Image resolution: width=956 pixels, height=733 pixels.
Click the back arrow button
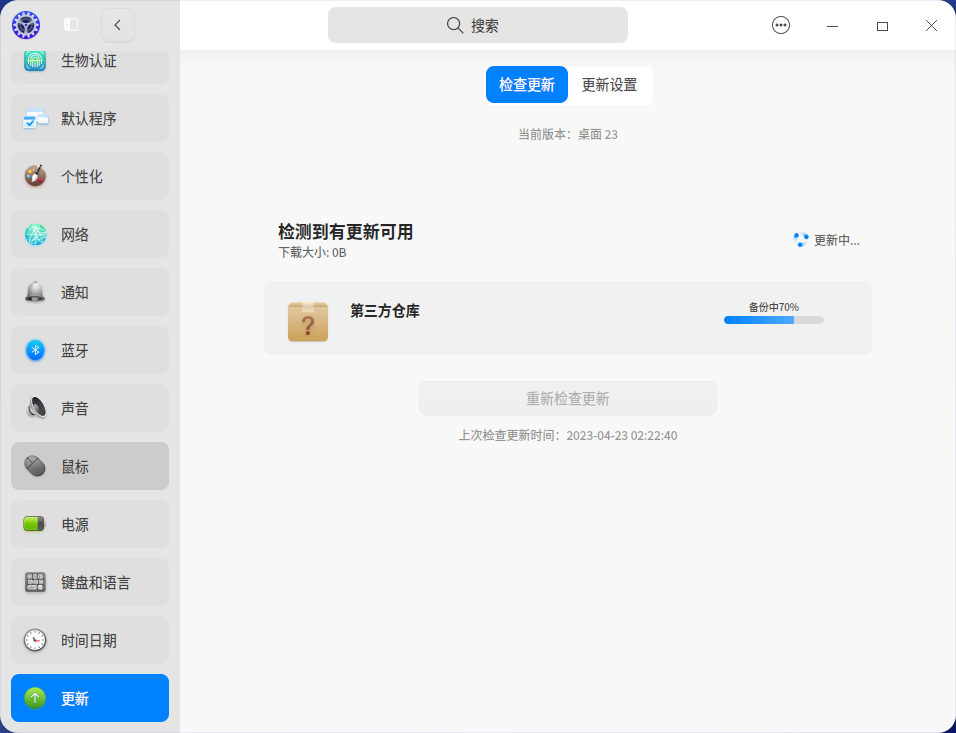click(118, 25)
